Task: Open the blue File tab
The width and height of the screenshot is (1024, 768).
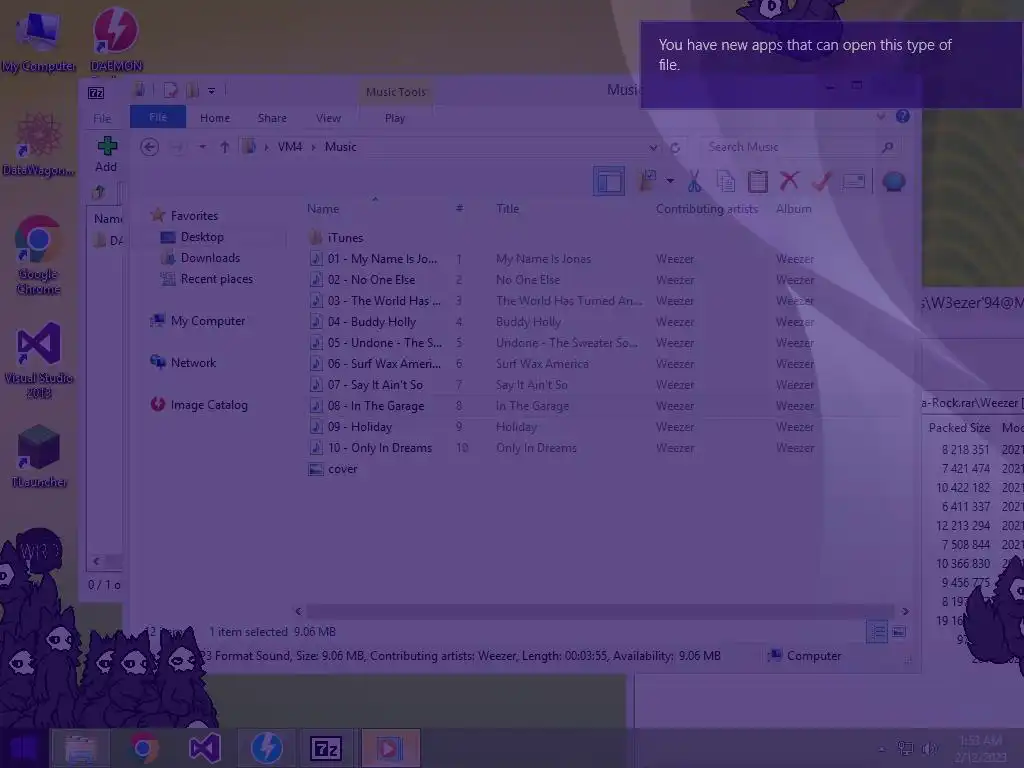Action: click(x=158, y=118)
